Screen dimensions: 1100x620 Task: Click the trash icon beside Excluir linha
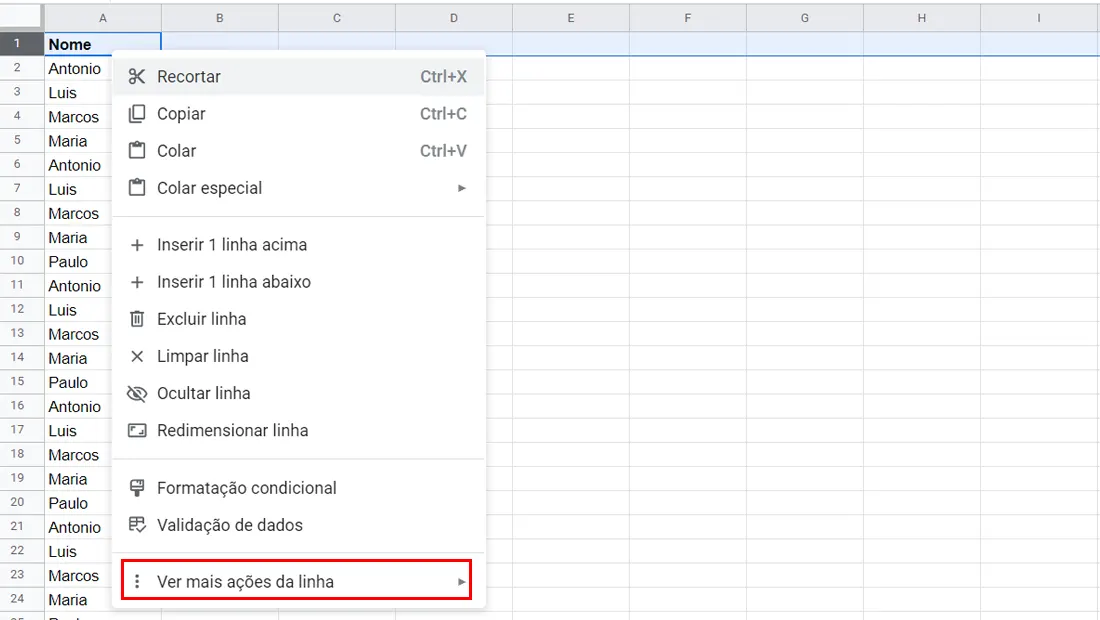[137, 319]
